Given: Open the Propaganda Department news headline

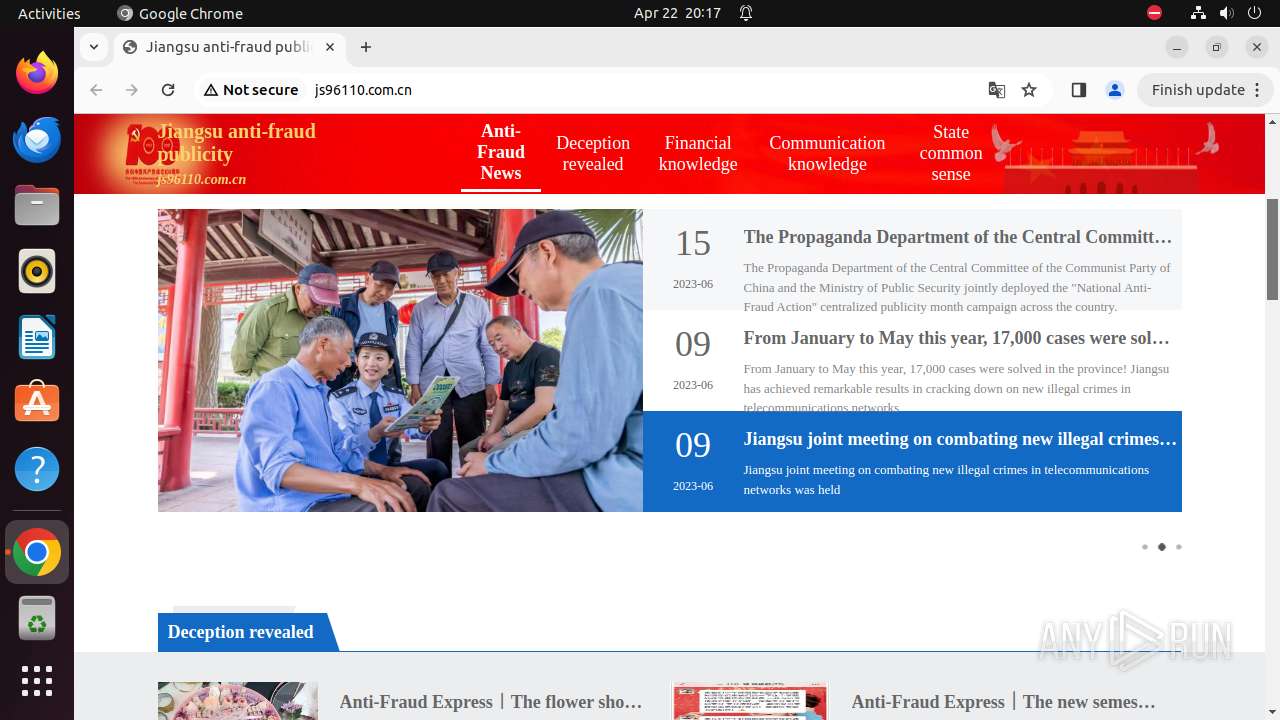Looking at the screenshot, I should pos(958,237).
